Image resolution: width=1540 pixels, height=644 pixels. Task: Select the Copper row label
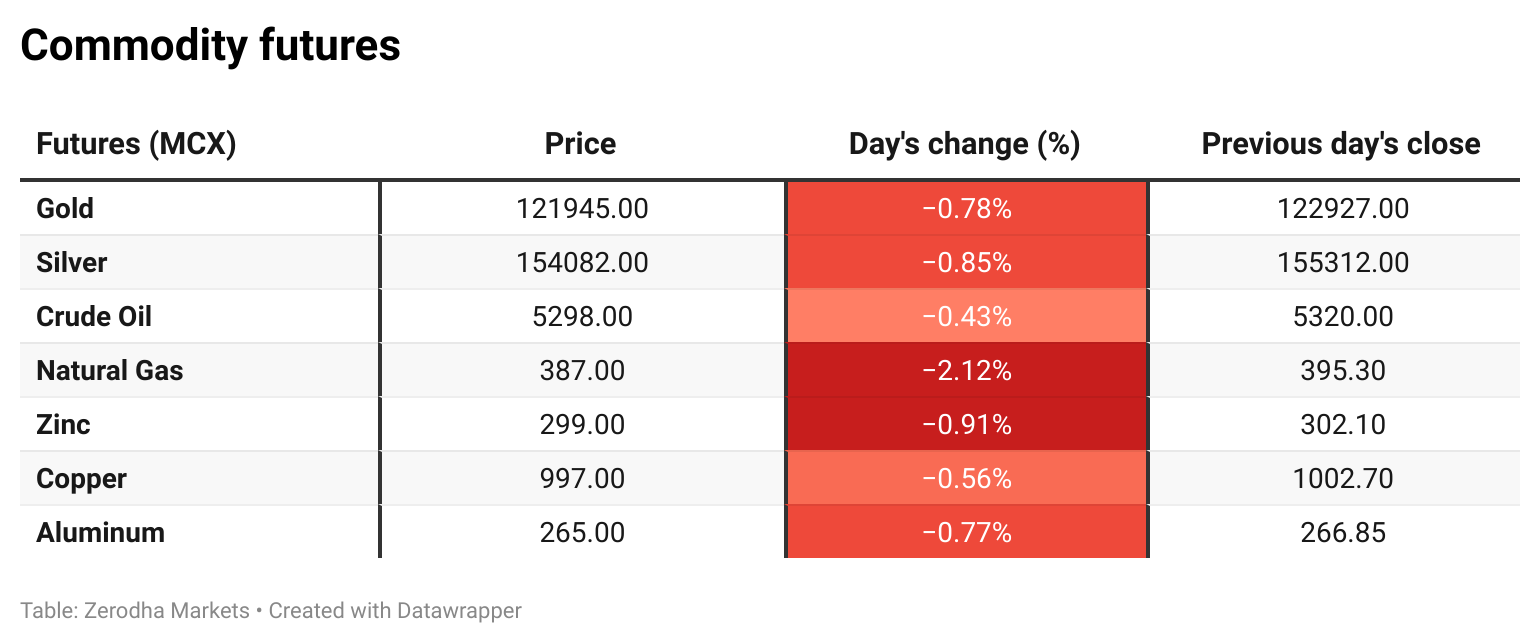(81, 479)
